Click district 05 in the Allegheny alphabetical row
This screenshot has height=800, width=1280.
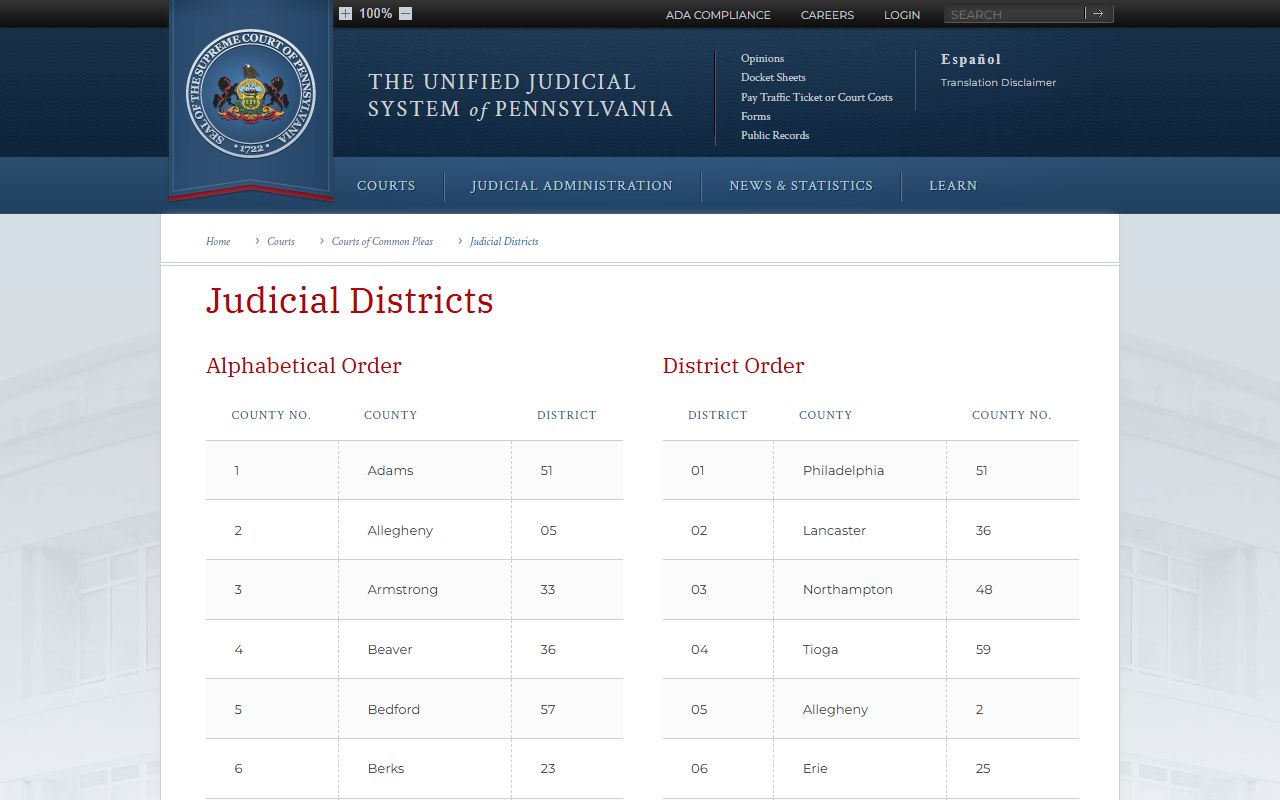coord(548,530)
